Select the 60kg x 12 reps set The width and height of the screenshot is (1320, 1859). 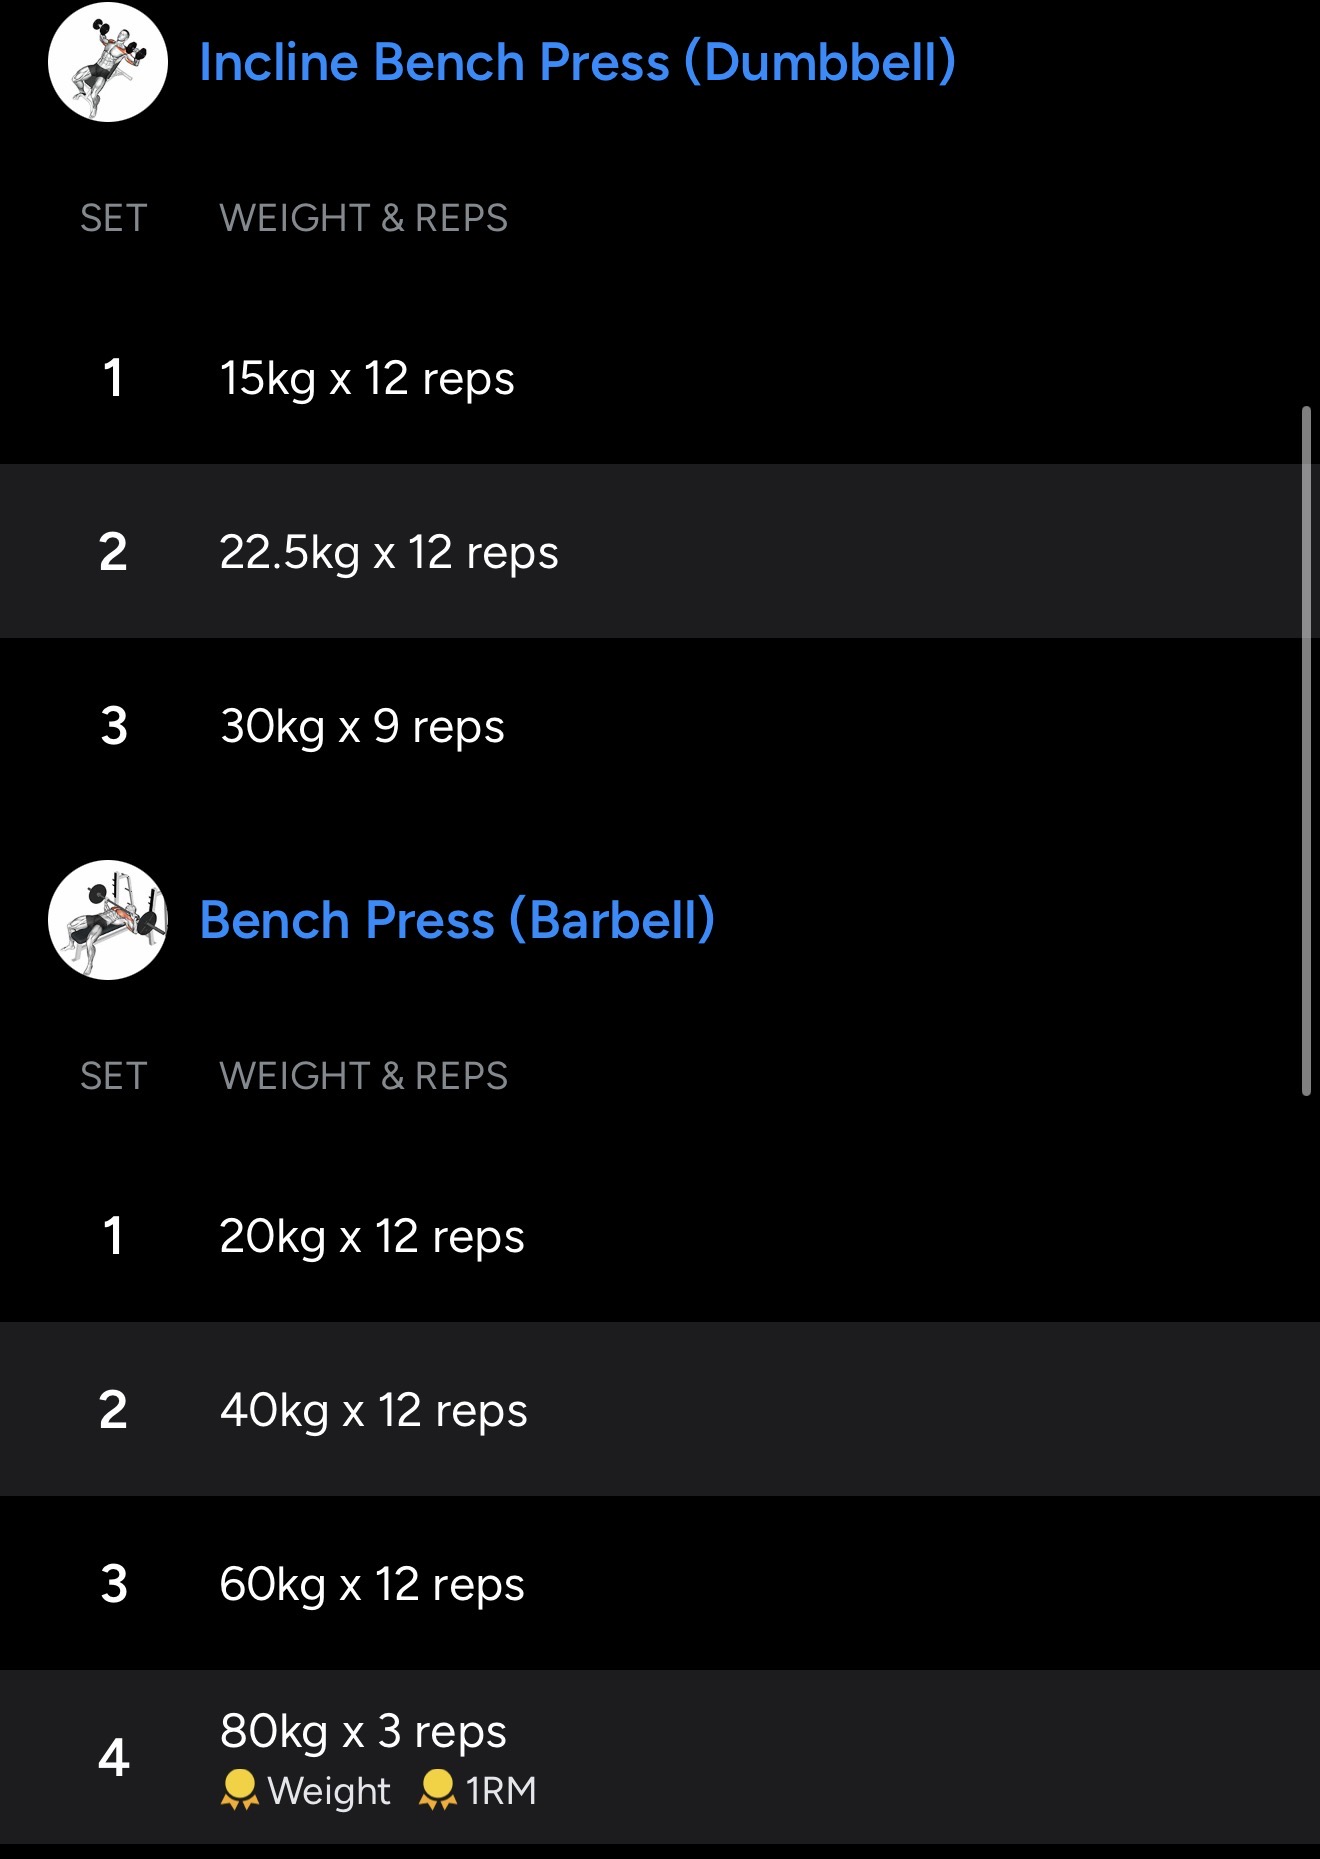372,1585
